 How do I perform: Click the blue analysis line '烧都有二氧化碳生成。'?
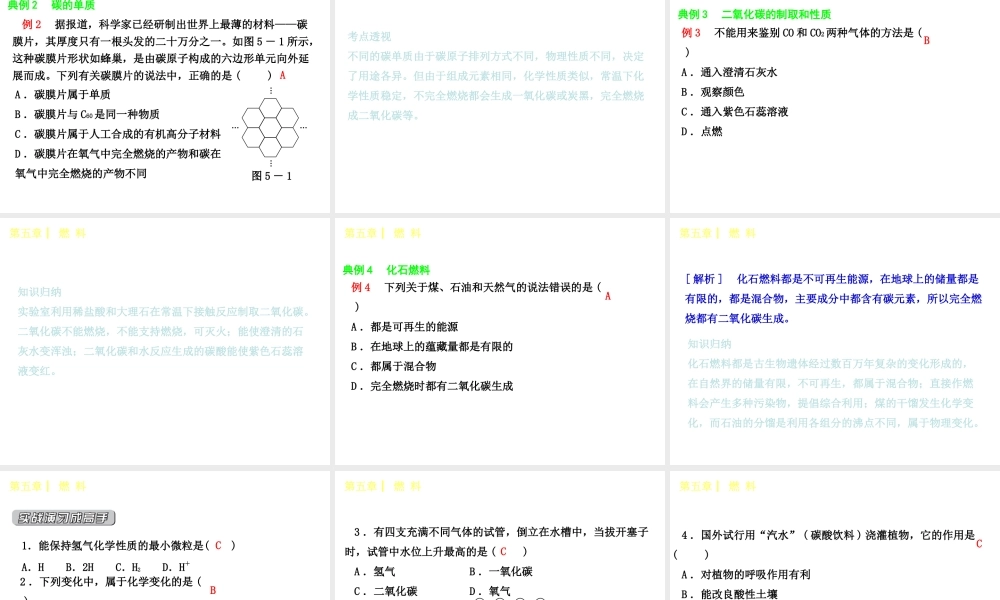(738, 318)
